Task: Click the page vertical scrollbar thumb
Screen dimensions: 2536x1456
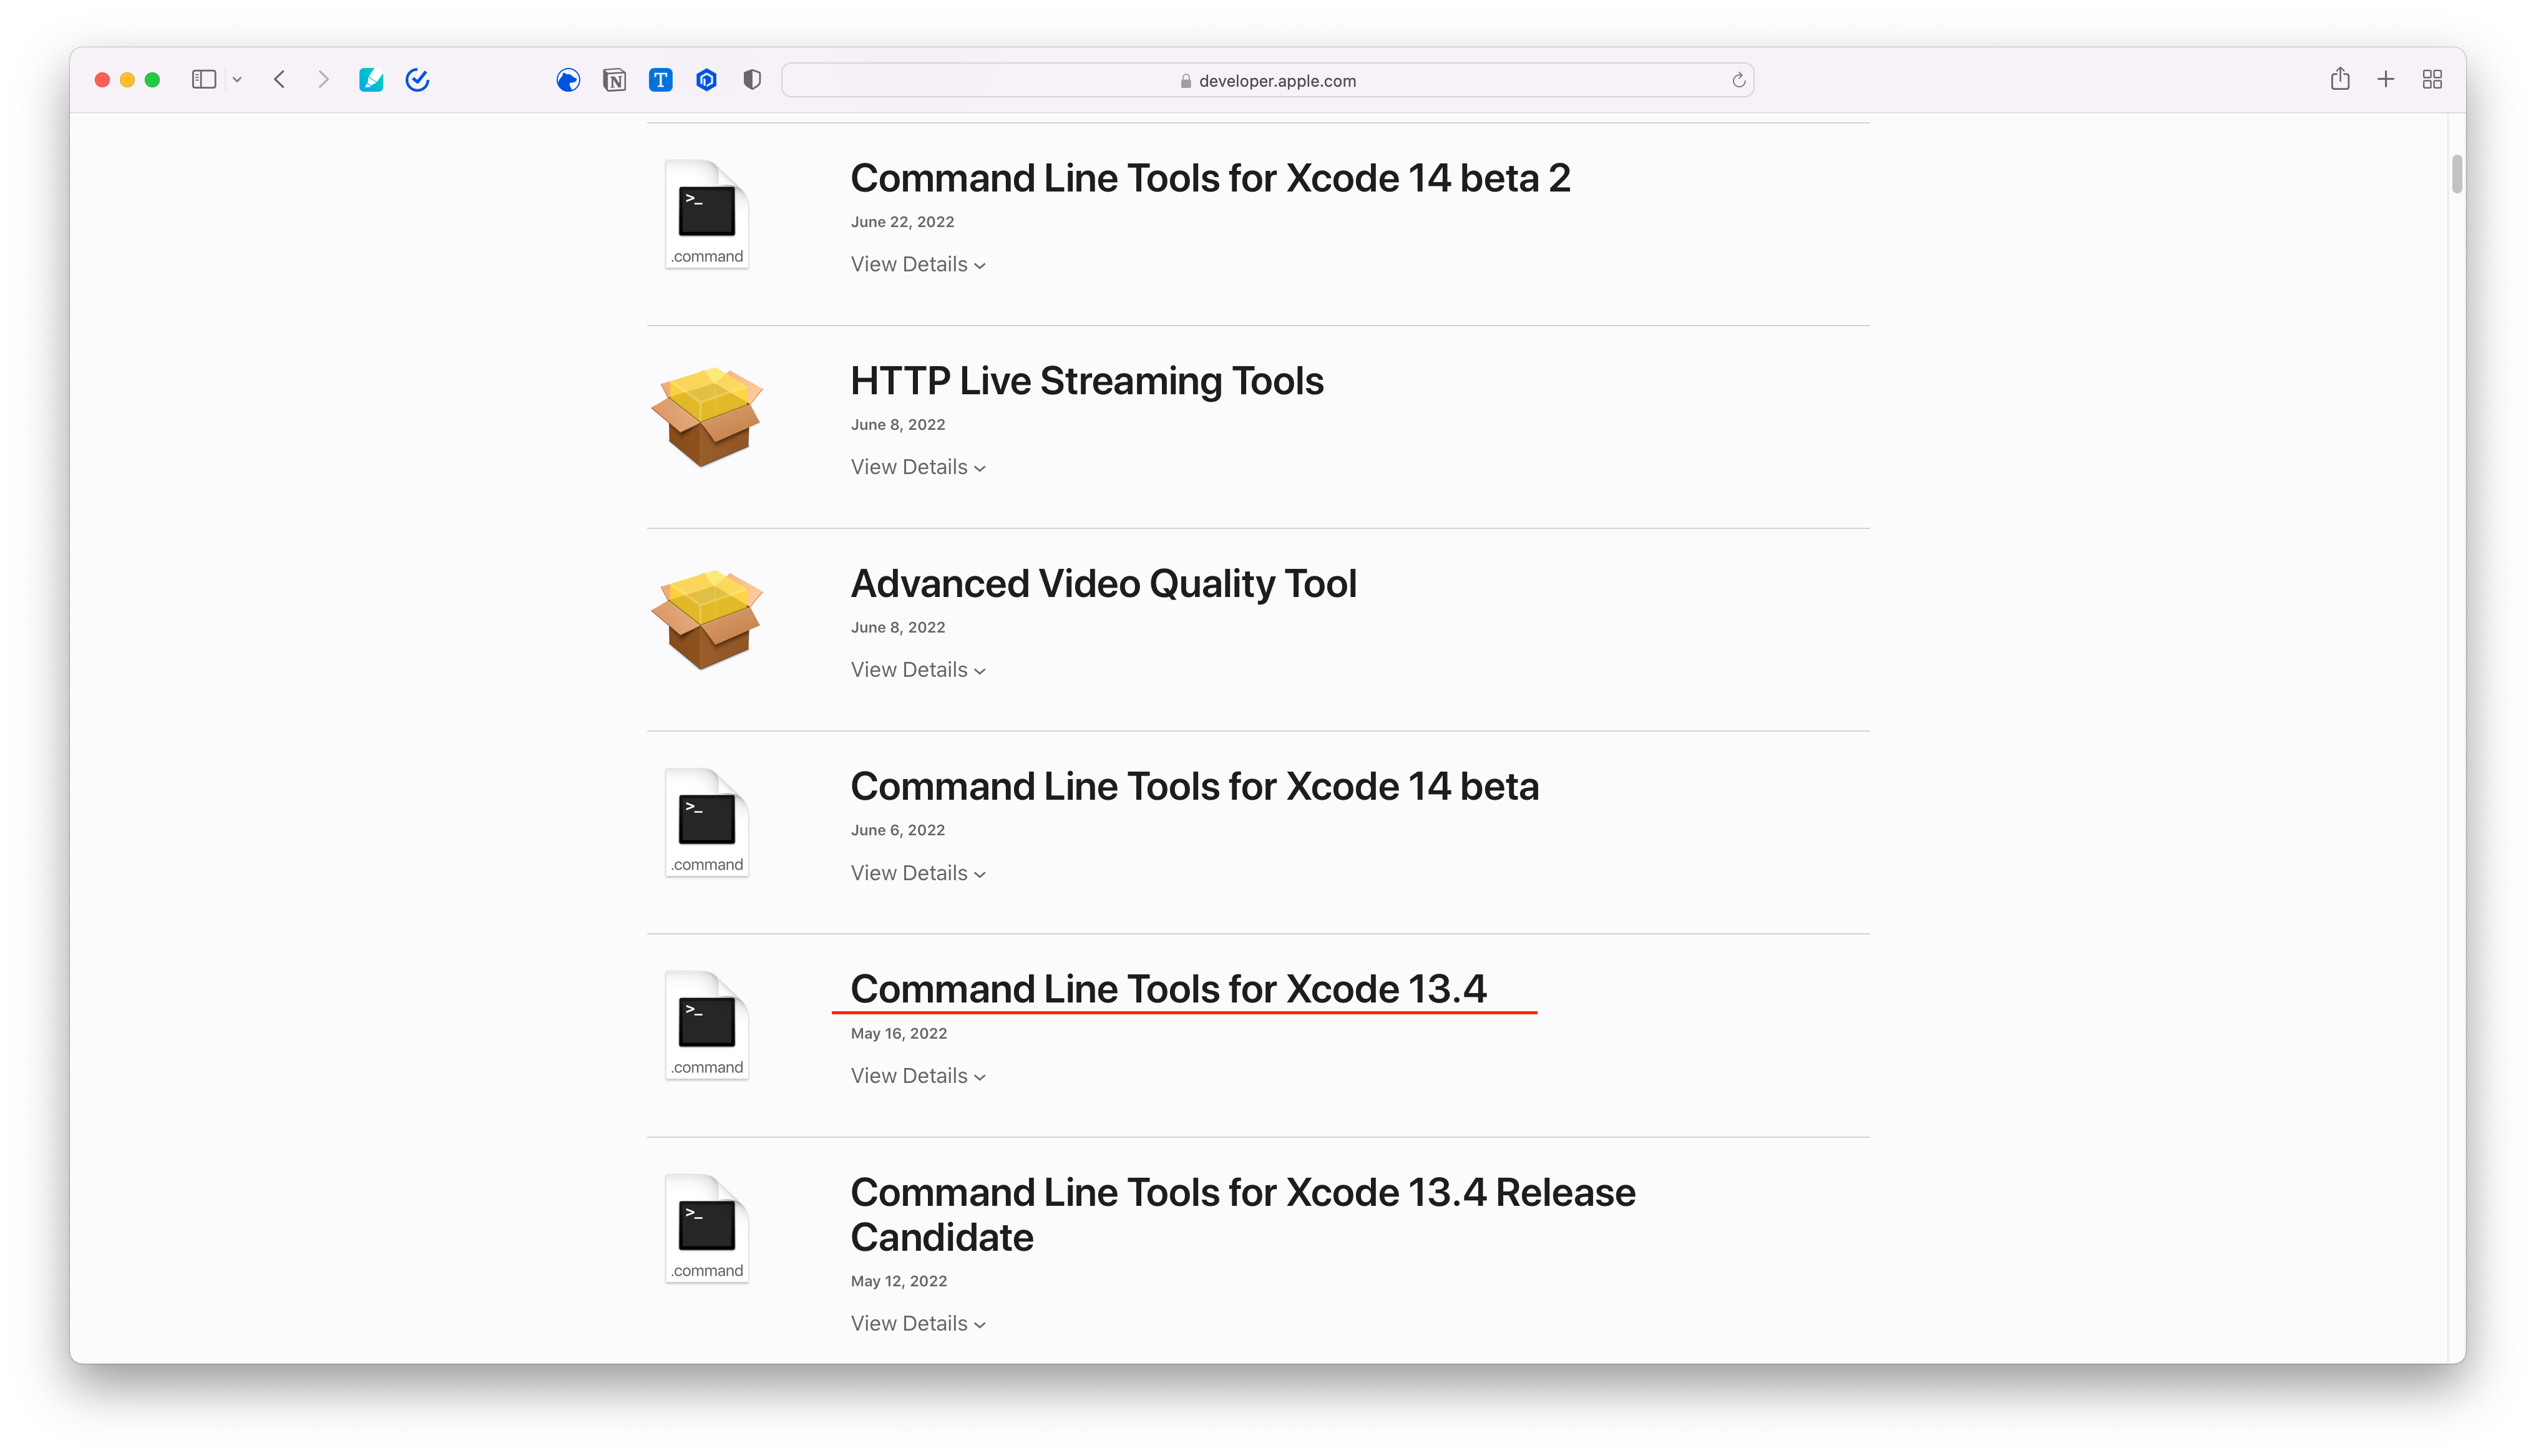Action: 2456,175
